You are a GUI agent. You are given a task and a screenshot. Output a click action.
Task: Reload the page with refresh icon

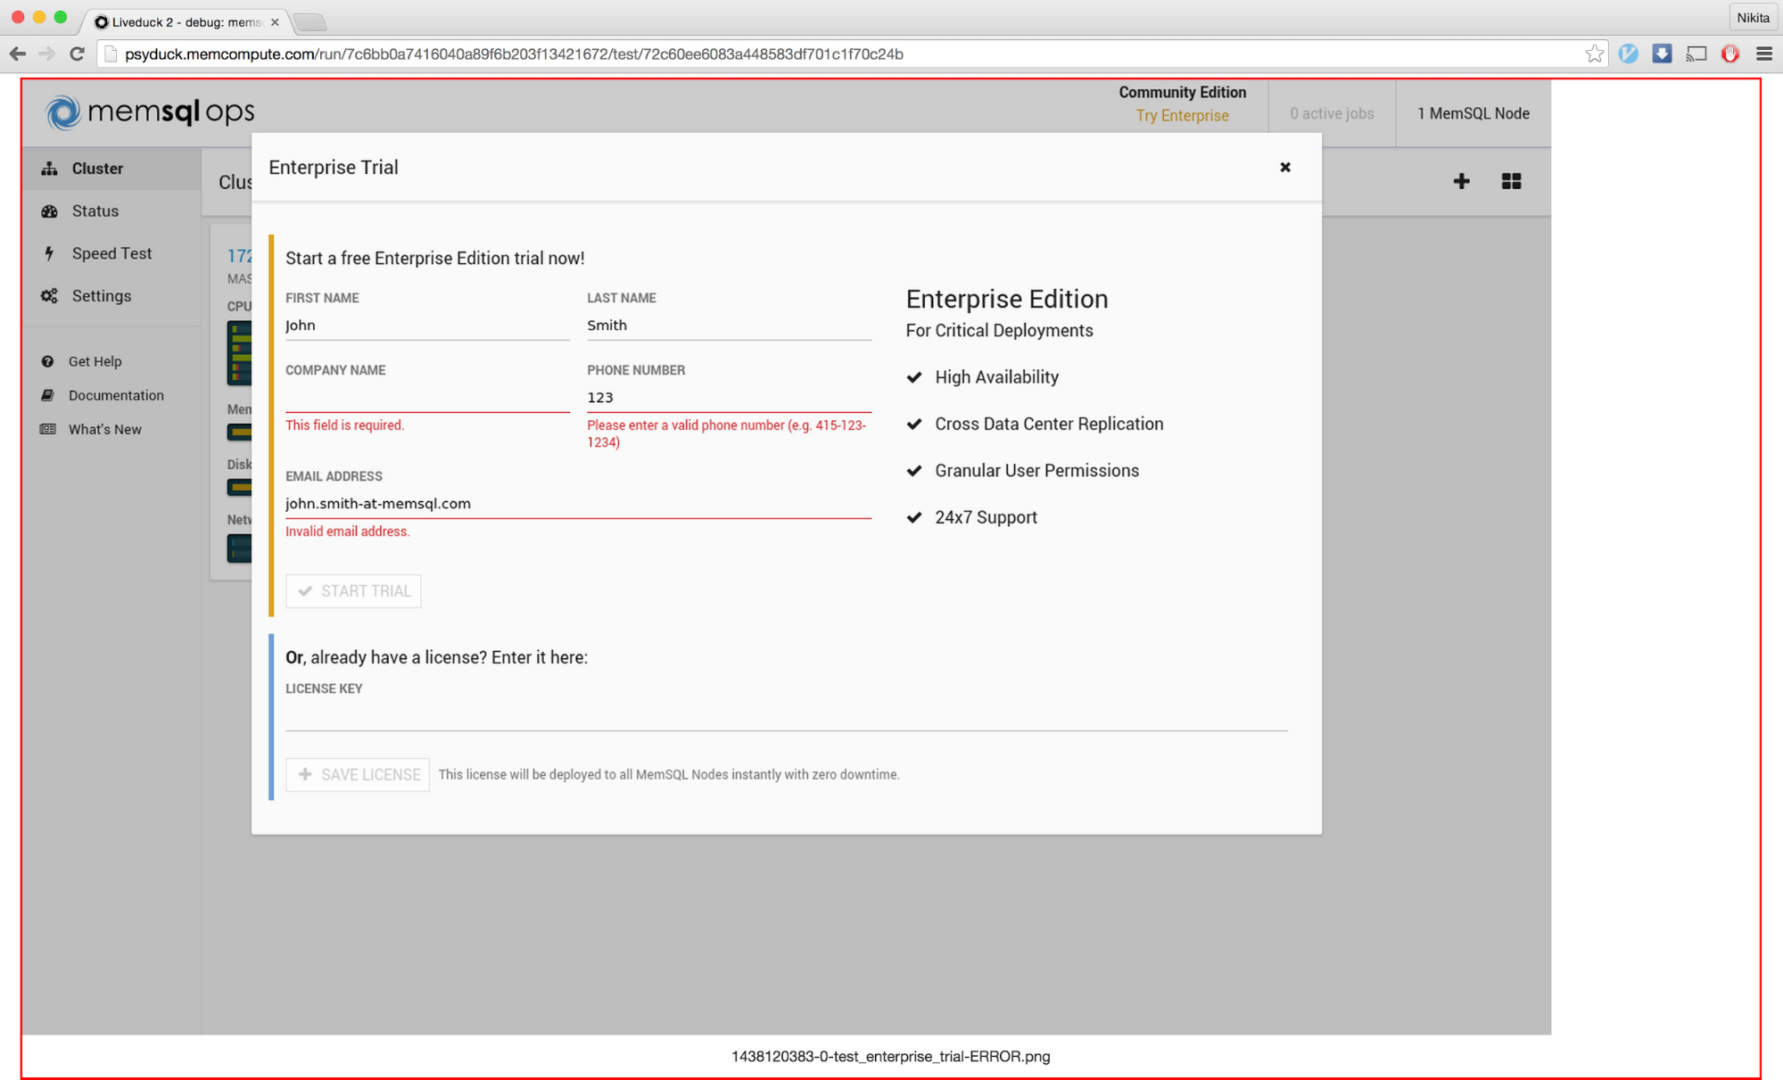(77, 54)
